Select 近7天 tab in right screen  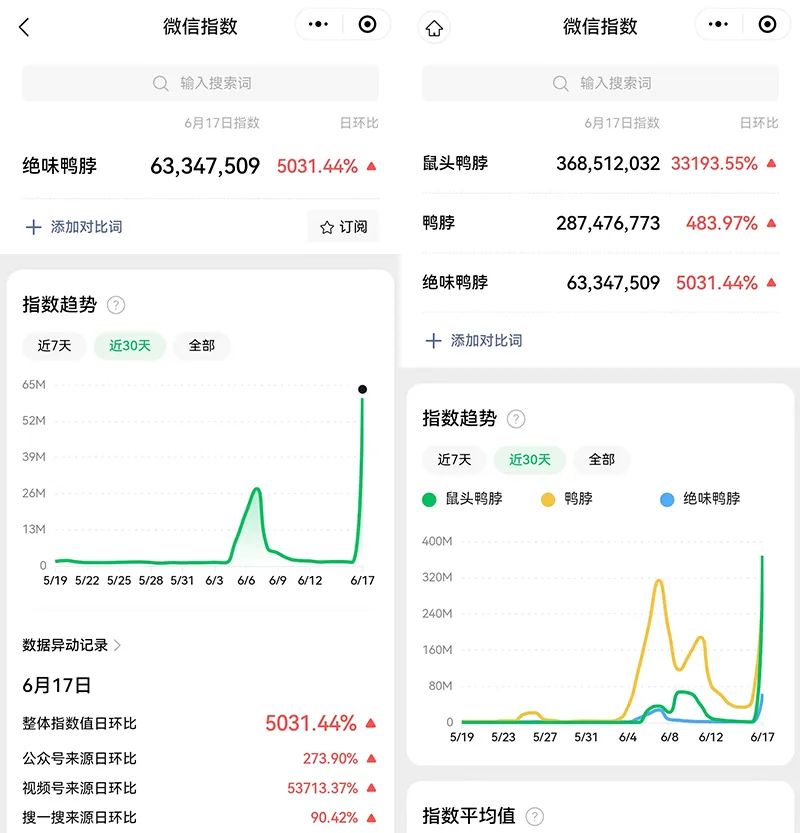click(454, 460)
